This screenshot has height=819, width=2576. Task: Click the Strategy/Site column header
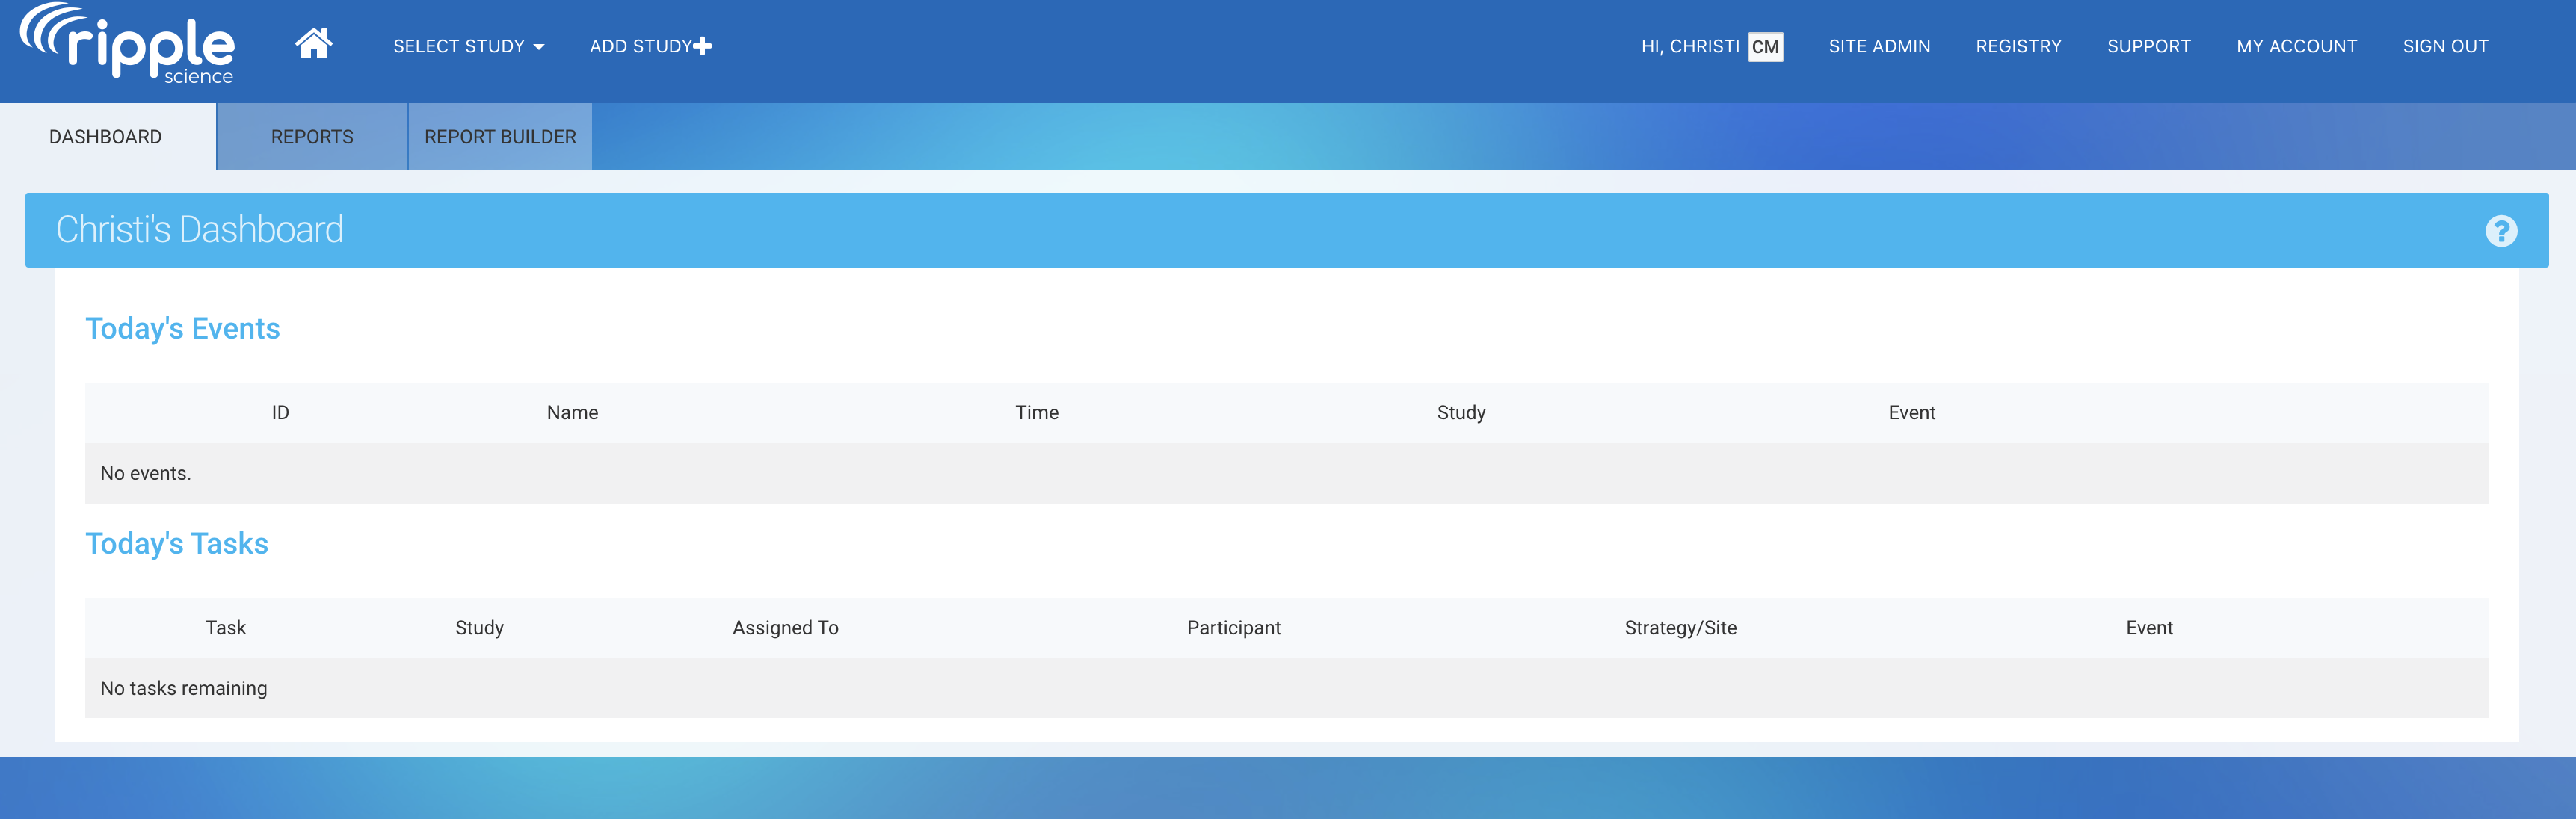coord(1680,628)
